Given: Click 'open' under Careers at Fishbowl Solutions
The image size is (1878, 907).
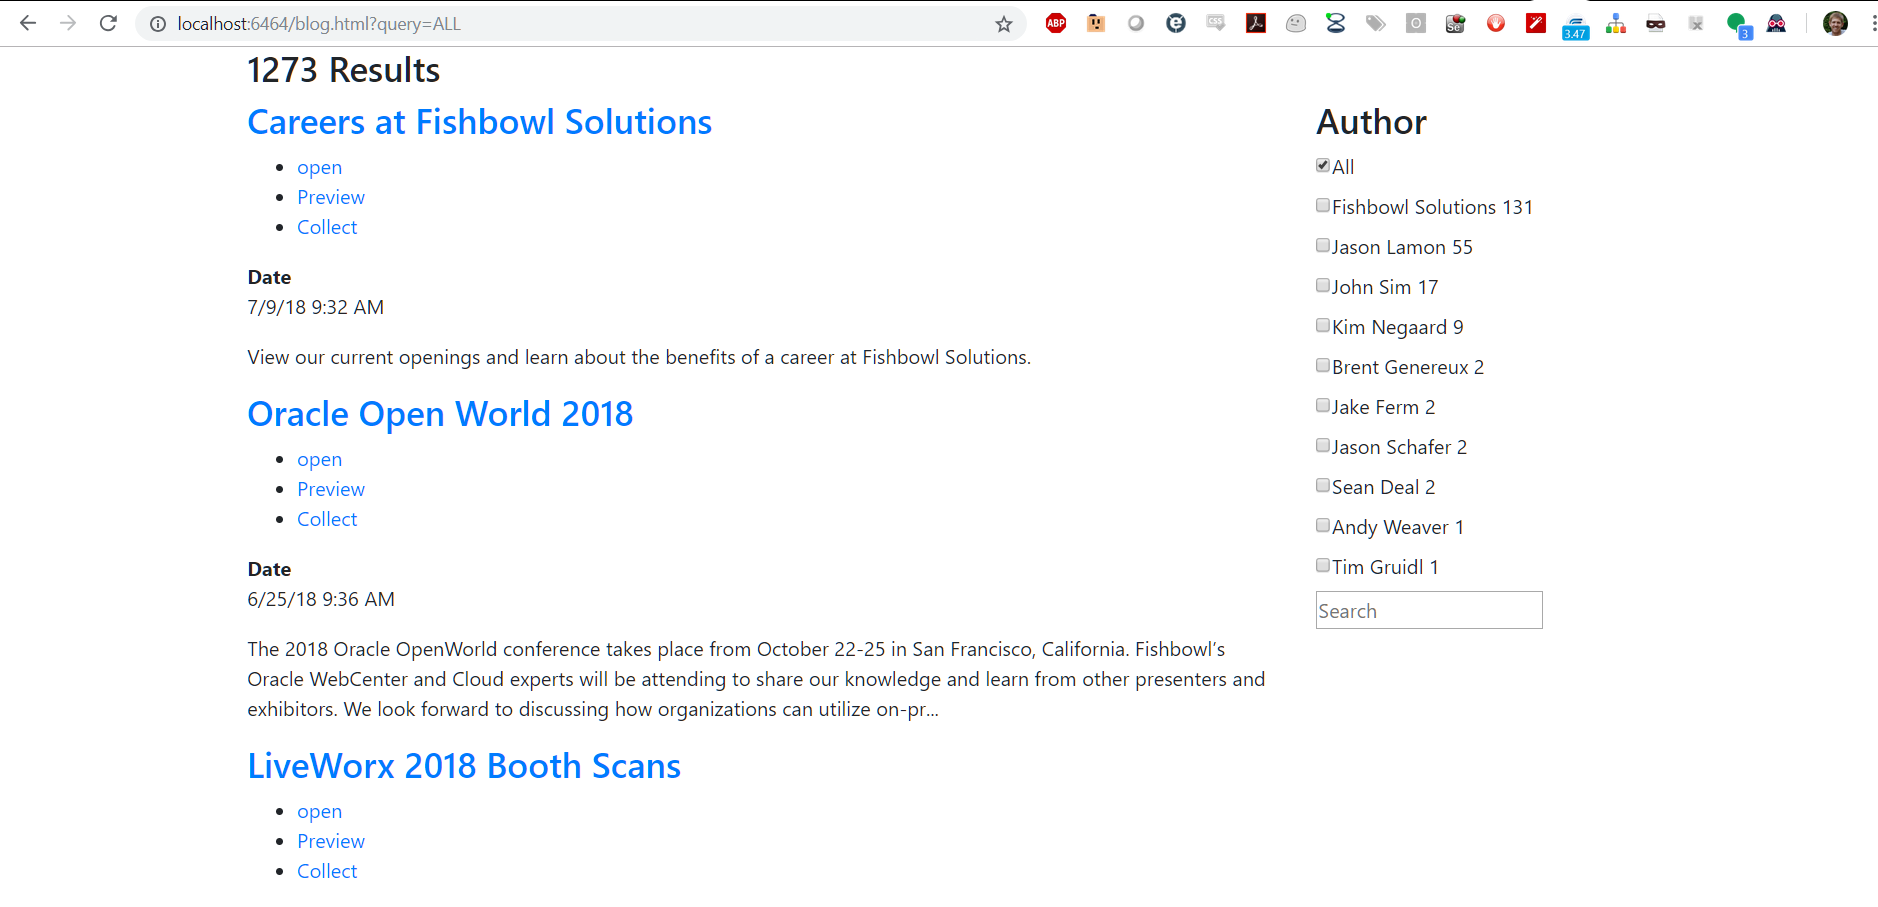Looking at the screenshot, I should pos(319,168).
